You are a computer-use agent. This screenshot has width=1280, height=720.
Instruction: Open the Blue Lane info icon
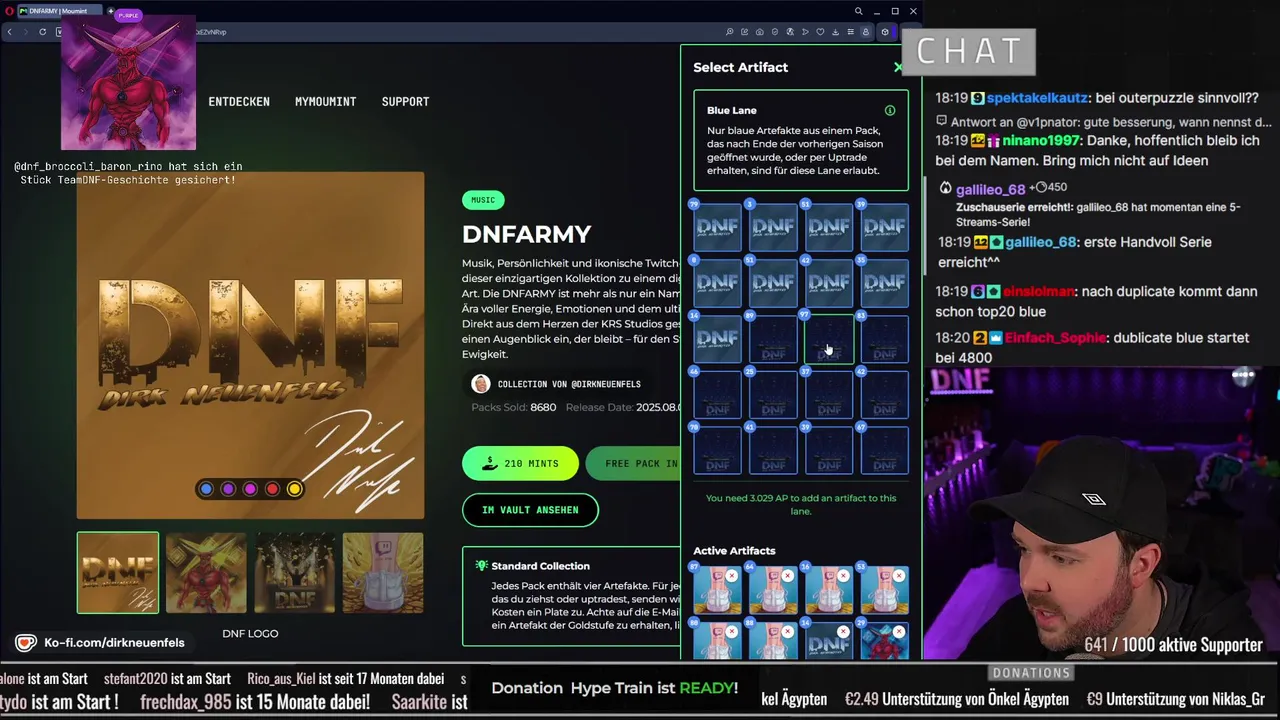point(889,110)
